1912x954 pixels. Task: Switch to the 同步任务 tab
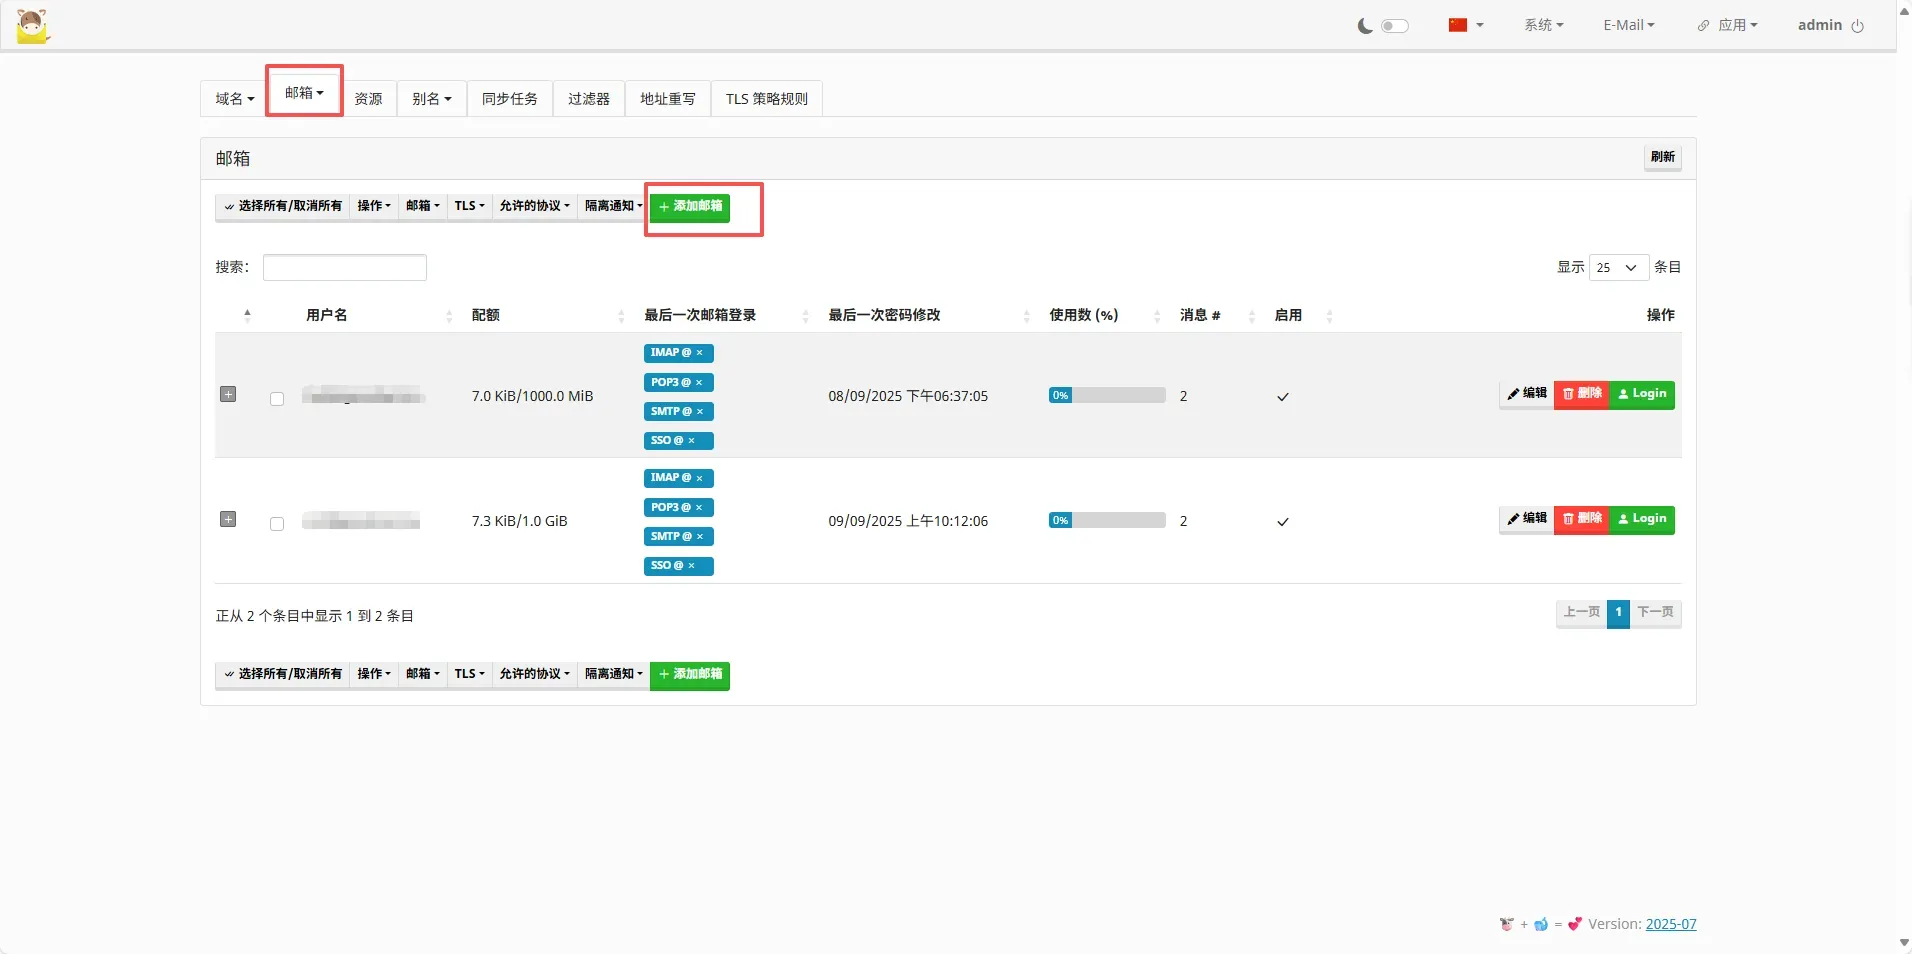[509, 99]
